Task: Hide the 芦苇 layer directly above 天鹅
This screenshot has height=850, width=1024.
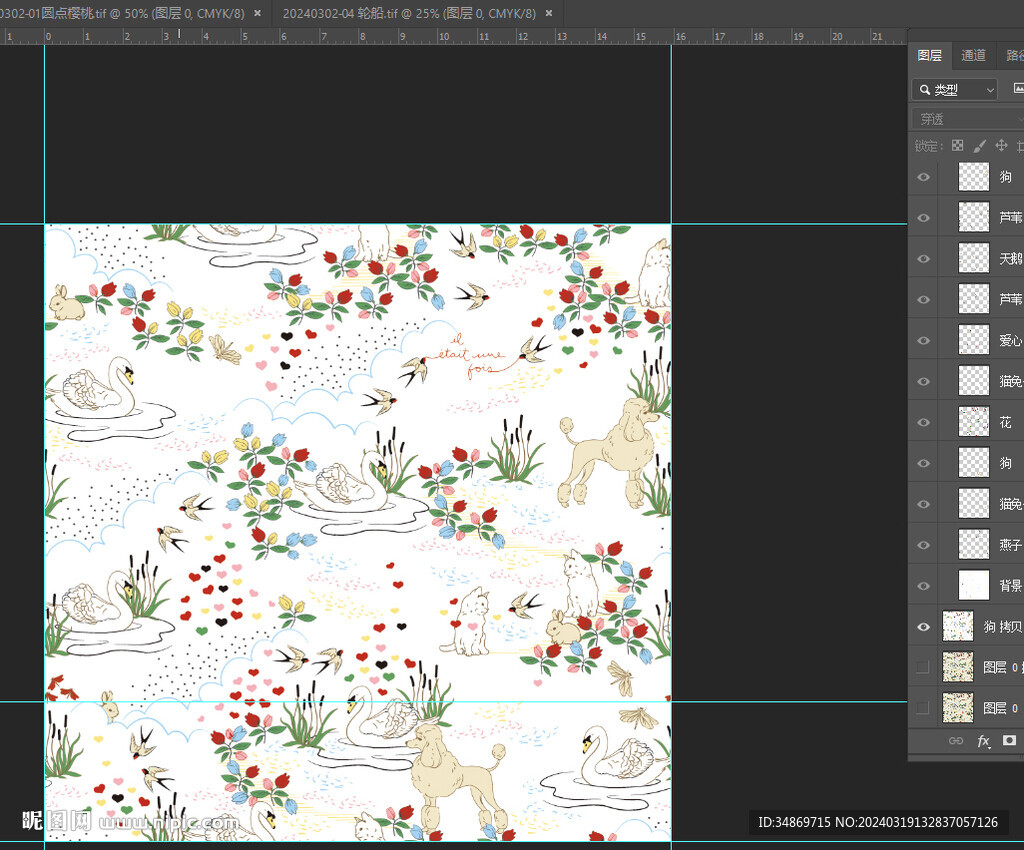Action: (x=923, y=217)
